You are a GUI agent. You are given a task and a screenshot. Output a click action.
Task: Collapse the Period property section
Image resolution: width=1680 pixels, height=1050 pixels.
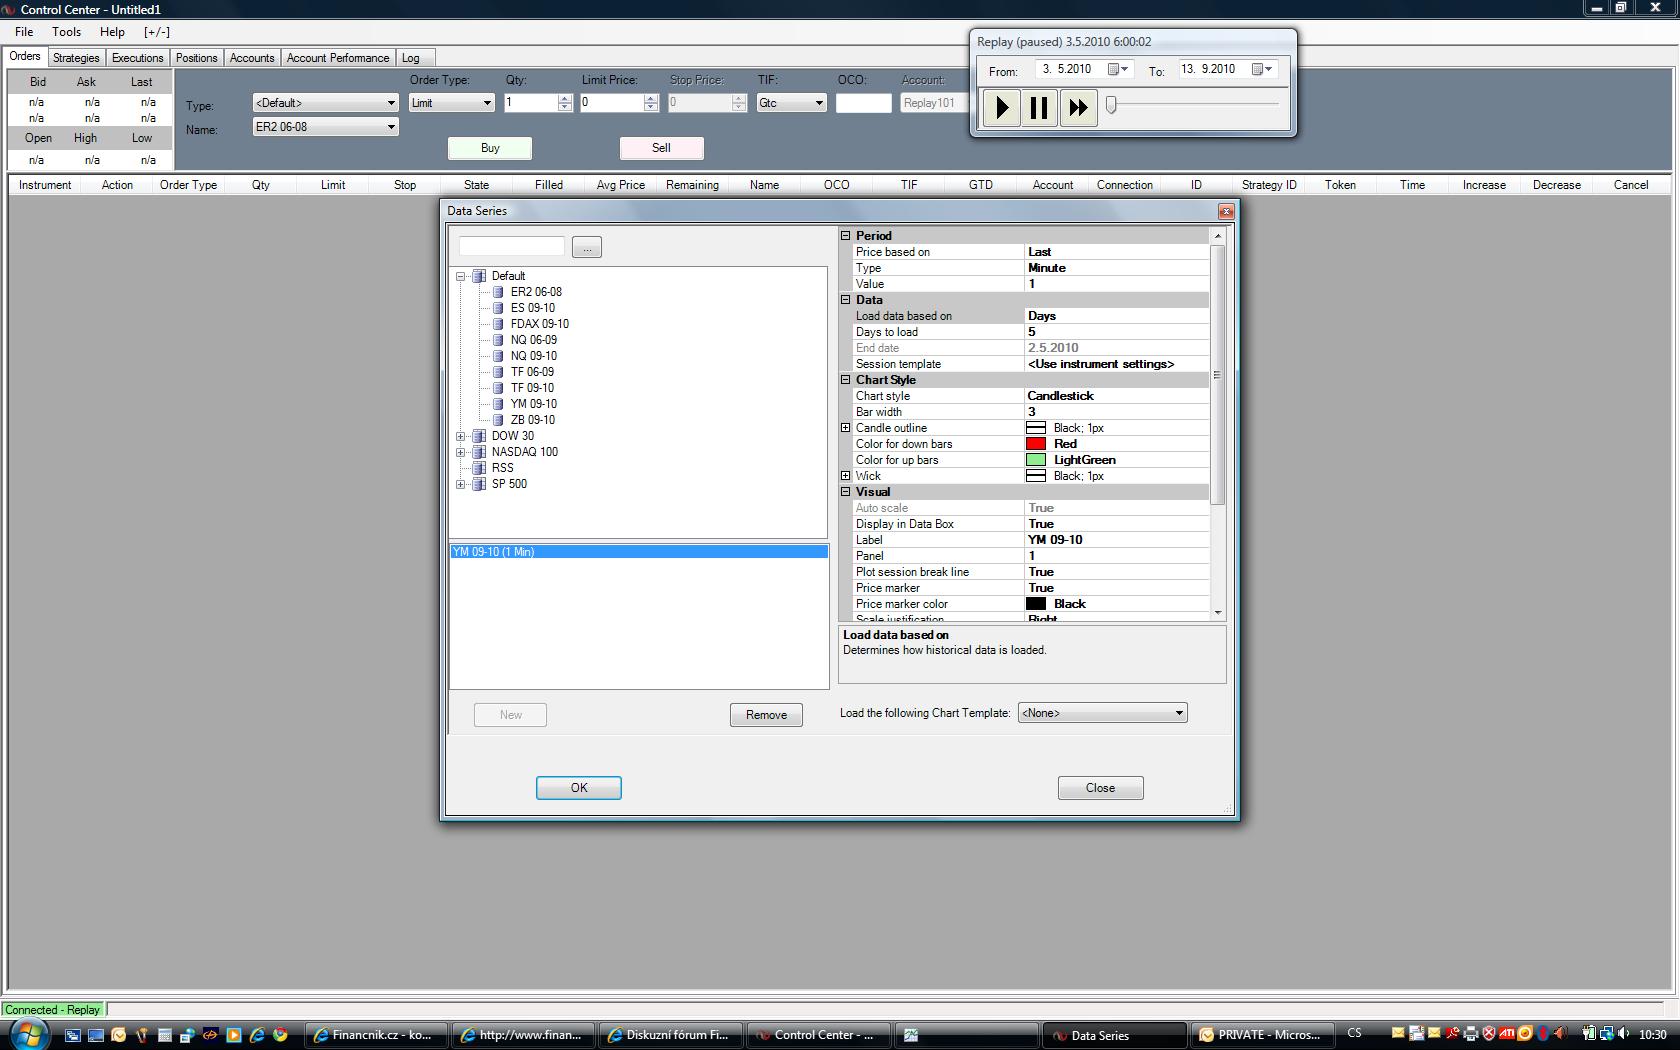click(x=846, y=236)
